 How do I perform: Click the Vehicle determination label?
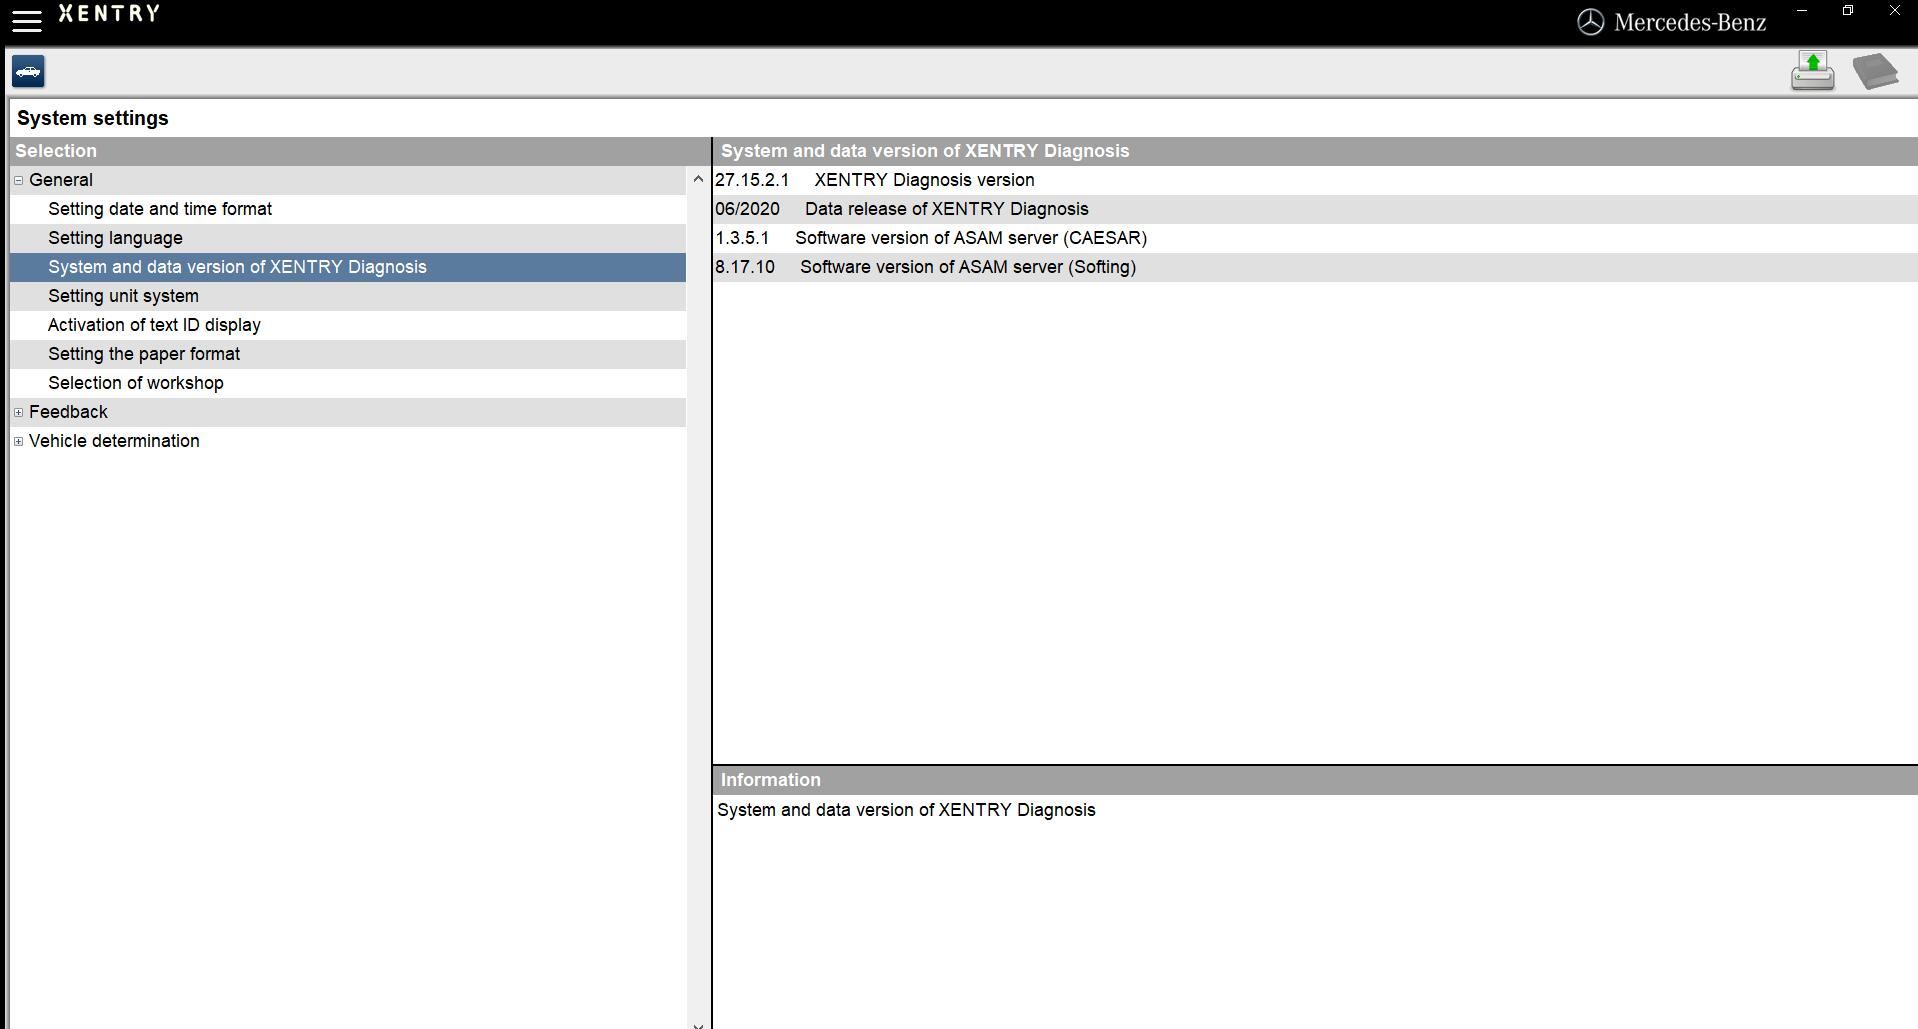114,441
